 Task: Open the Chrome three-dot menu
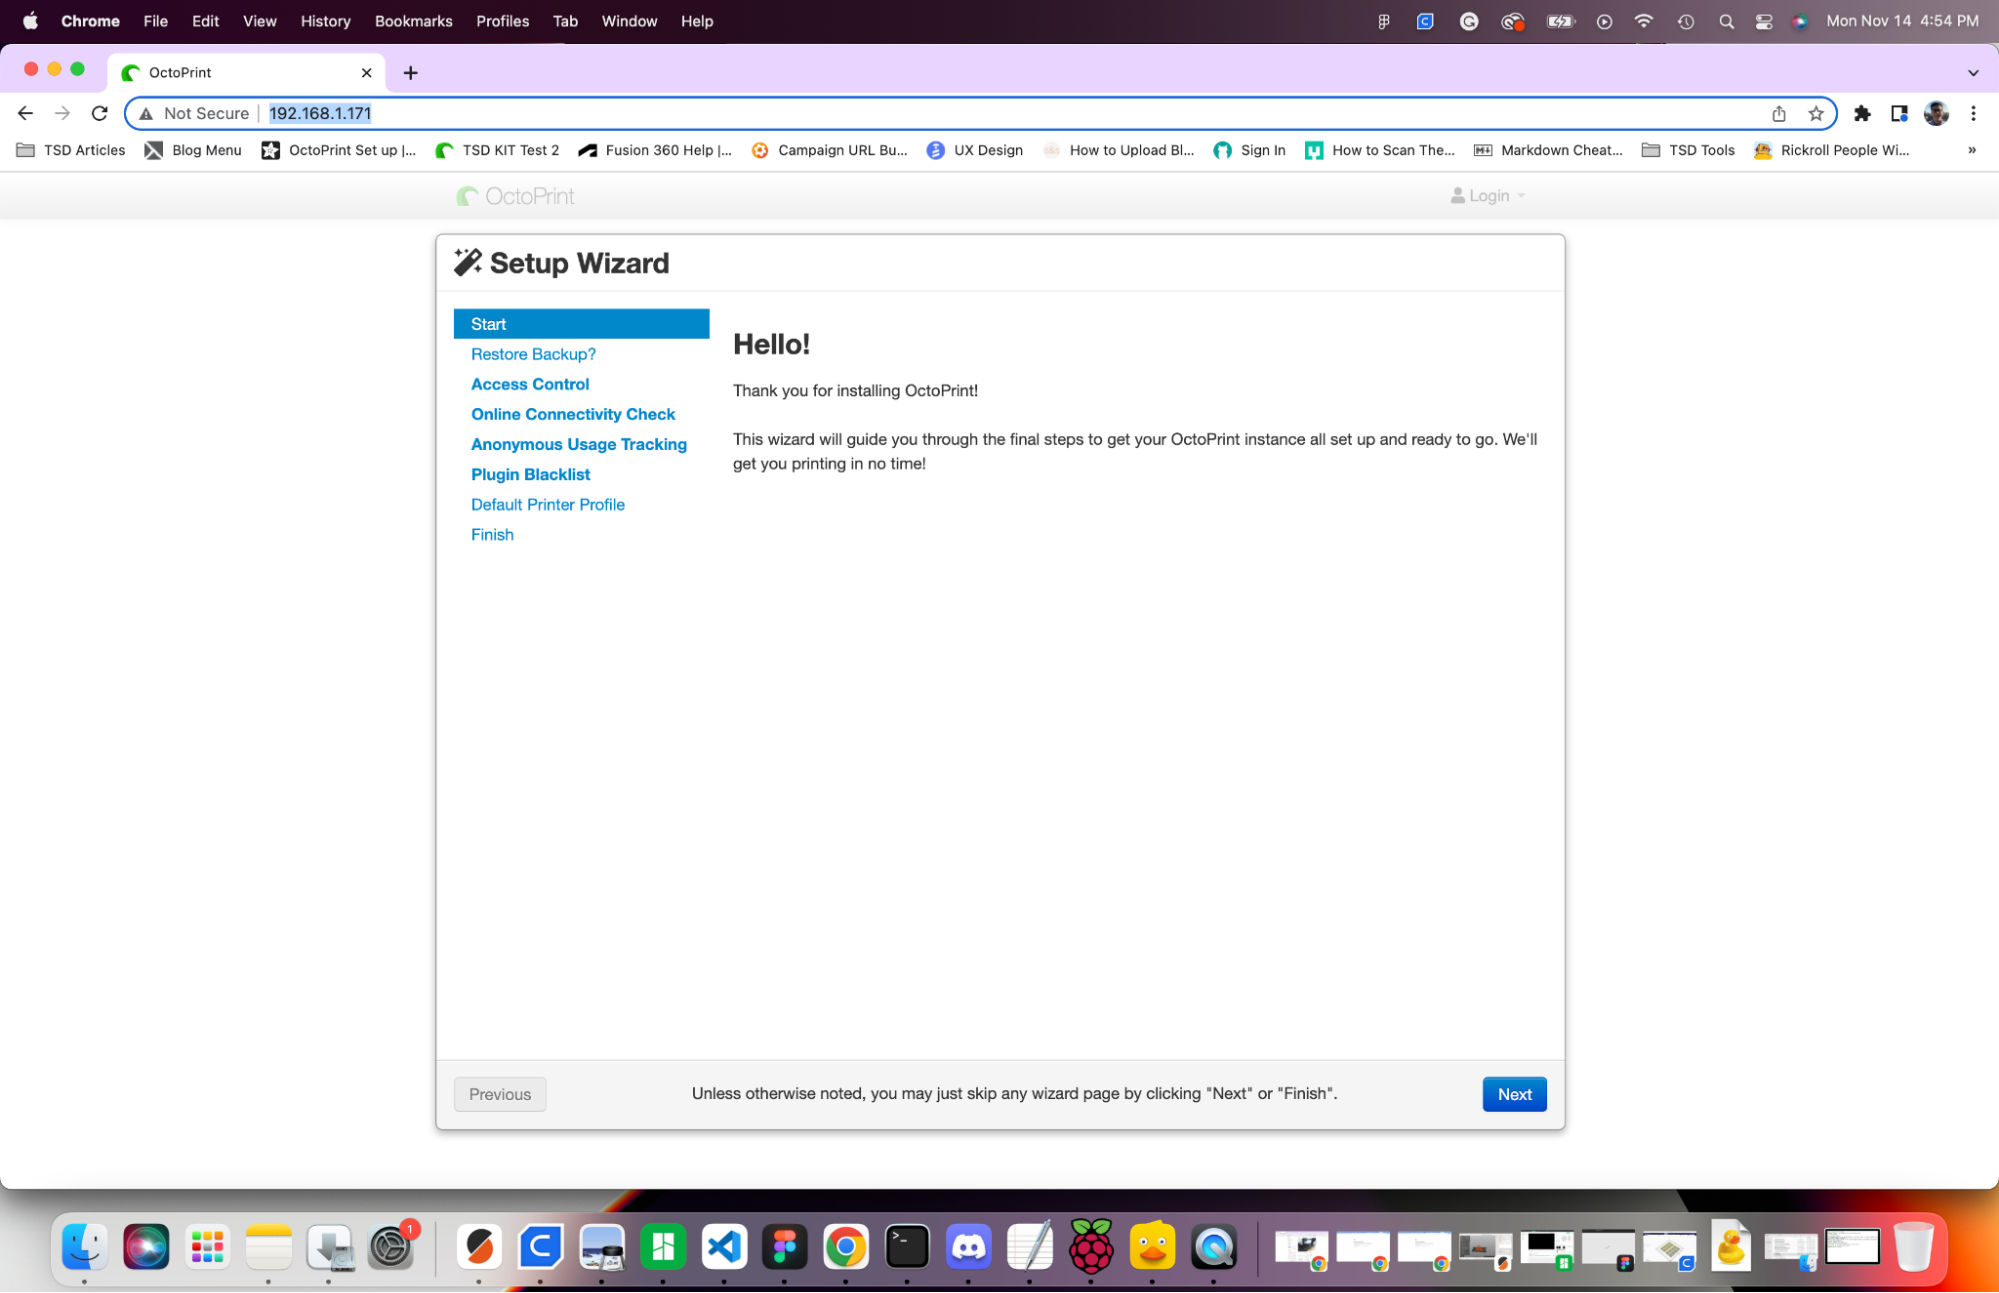pyautogui.click(x=1973, y=113)
